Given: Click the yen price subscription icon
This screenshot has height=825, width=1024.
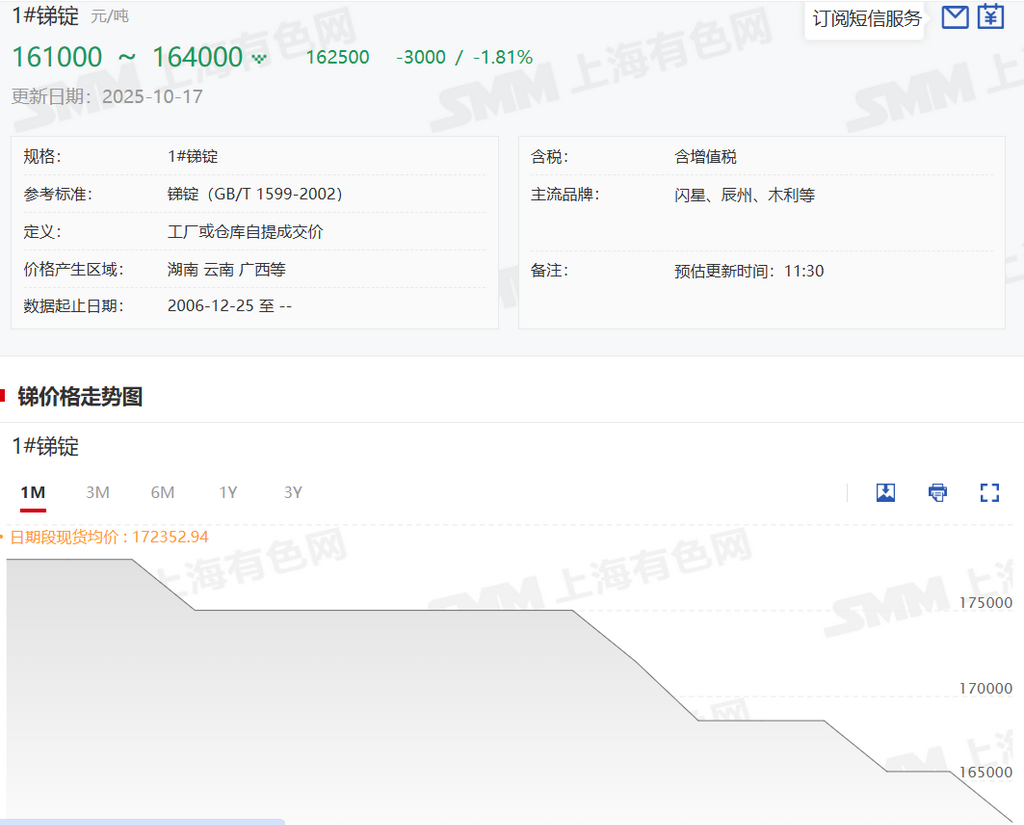Looking at the screenshot, I should pos(990,17).
